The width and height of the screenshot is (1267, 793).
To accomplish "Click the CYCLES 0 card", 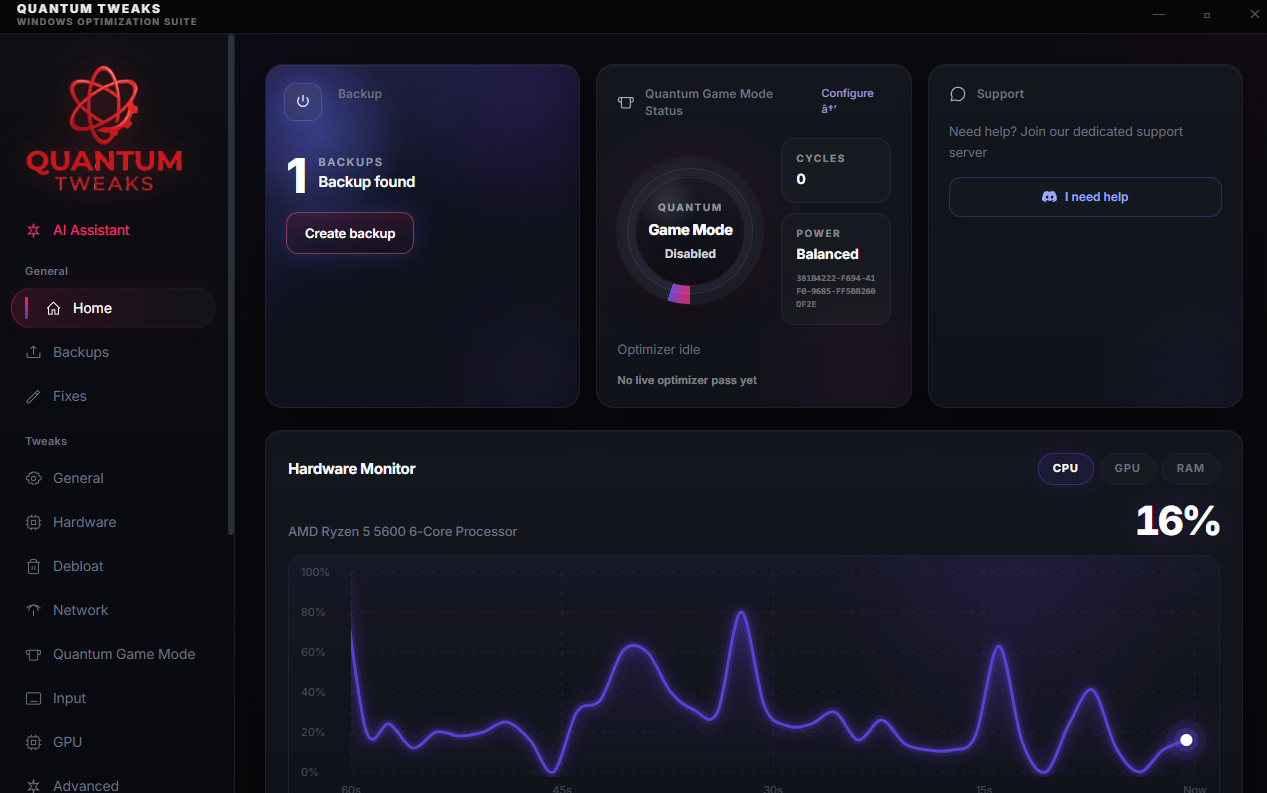I will click(835, 171).
